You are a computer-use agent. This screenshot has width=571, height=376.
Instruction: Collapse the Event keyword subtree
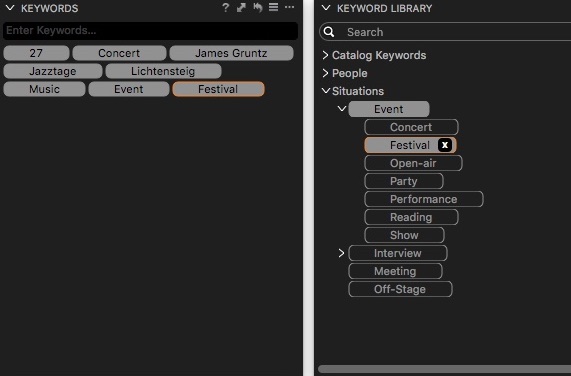click(342, 108)
